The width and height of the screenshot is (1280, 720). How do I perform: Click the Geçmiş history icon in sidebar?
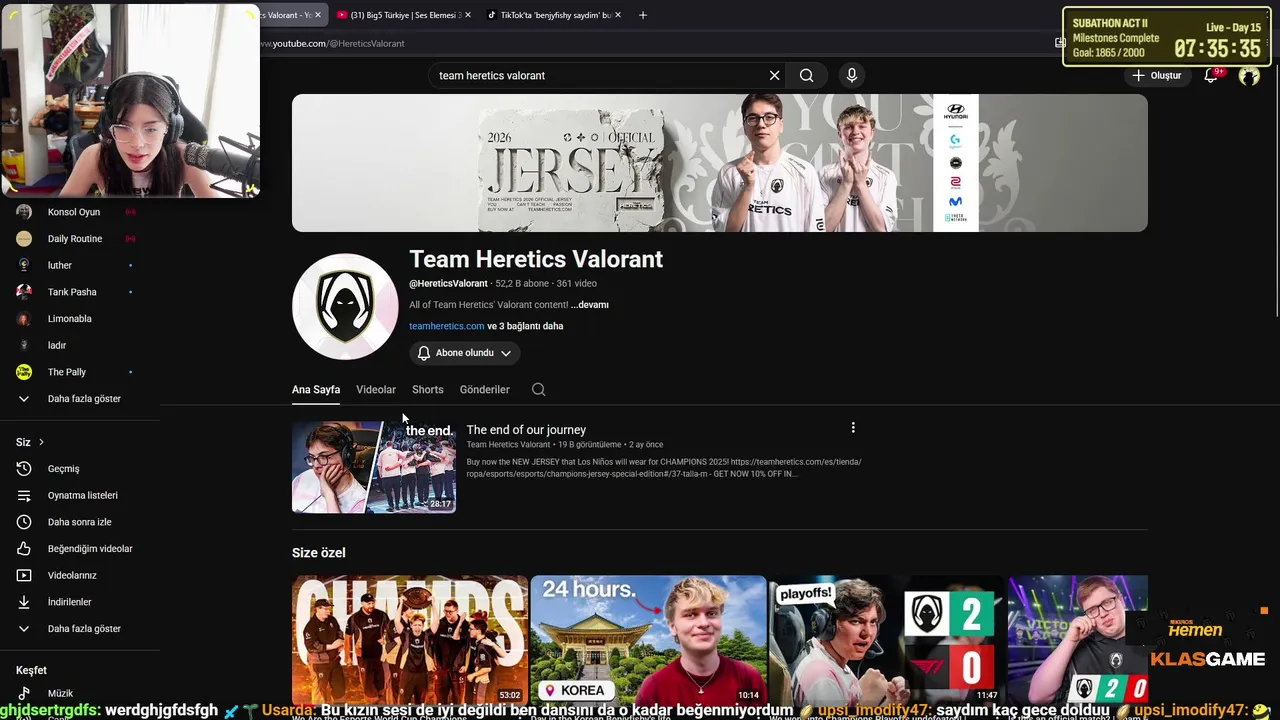(24, 469)
